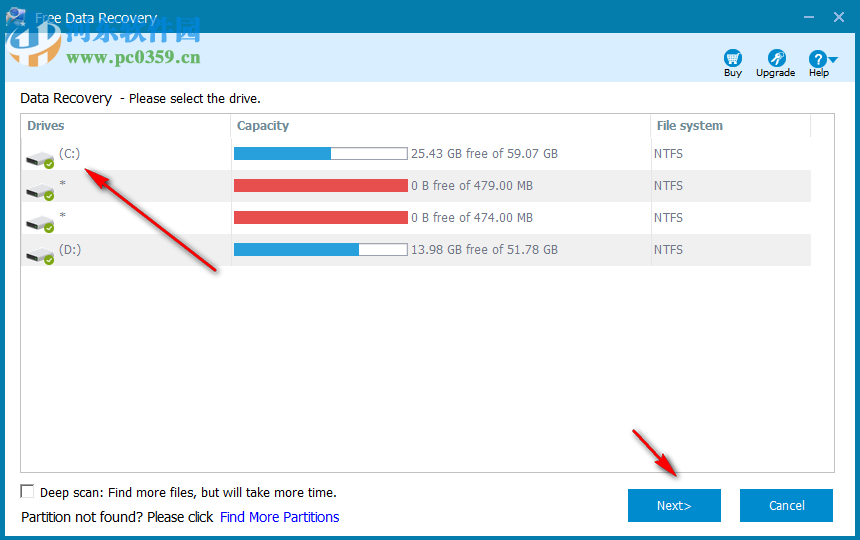Click the (C:) drive label
This screenshot has height=540, width=860.
click(70, 154)
